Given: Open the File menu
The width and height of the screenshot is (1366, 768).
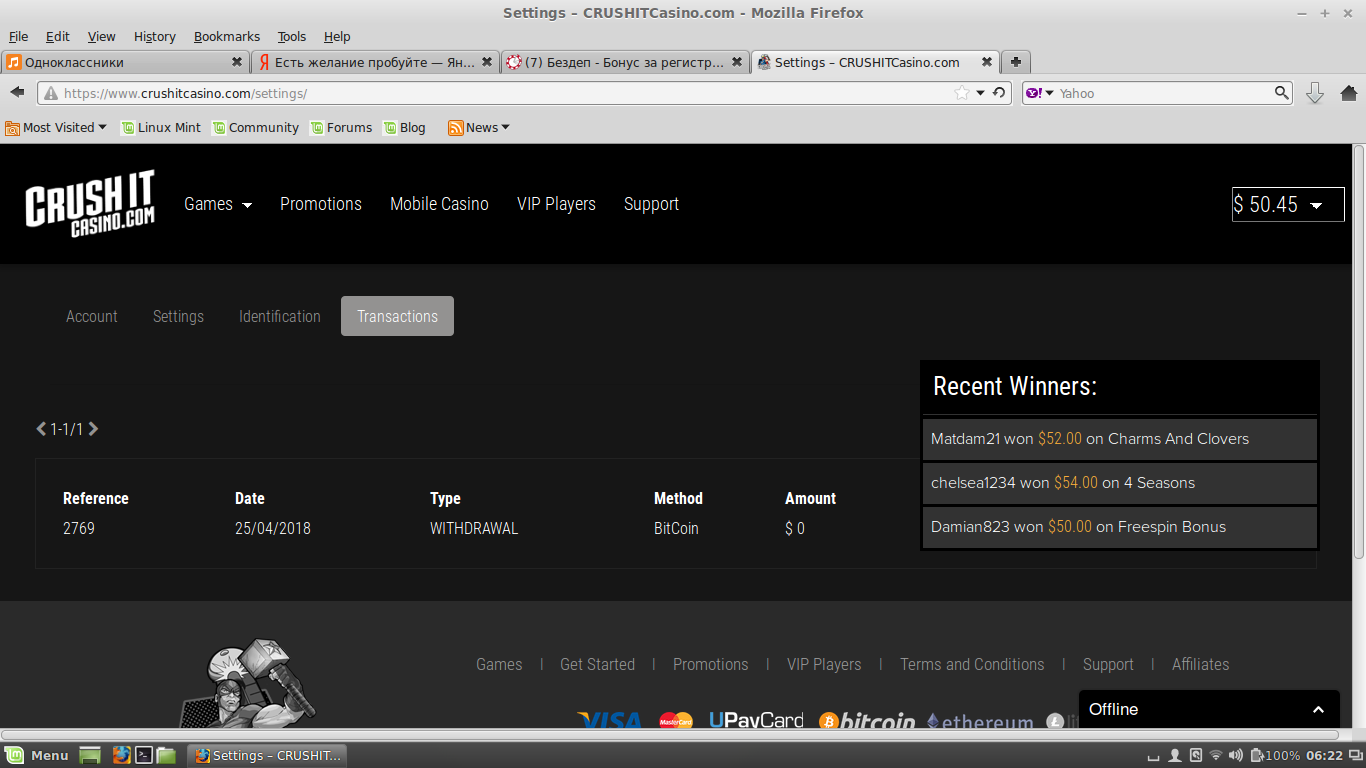Looking at the screenshot, I should pos(18,36).
